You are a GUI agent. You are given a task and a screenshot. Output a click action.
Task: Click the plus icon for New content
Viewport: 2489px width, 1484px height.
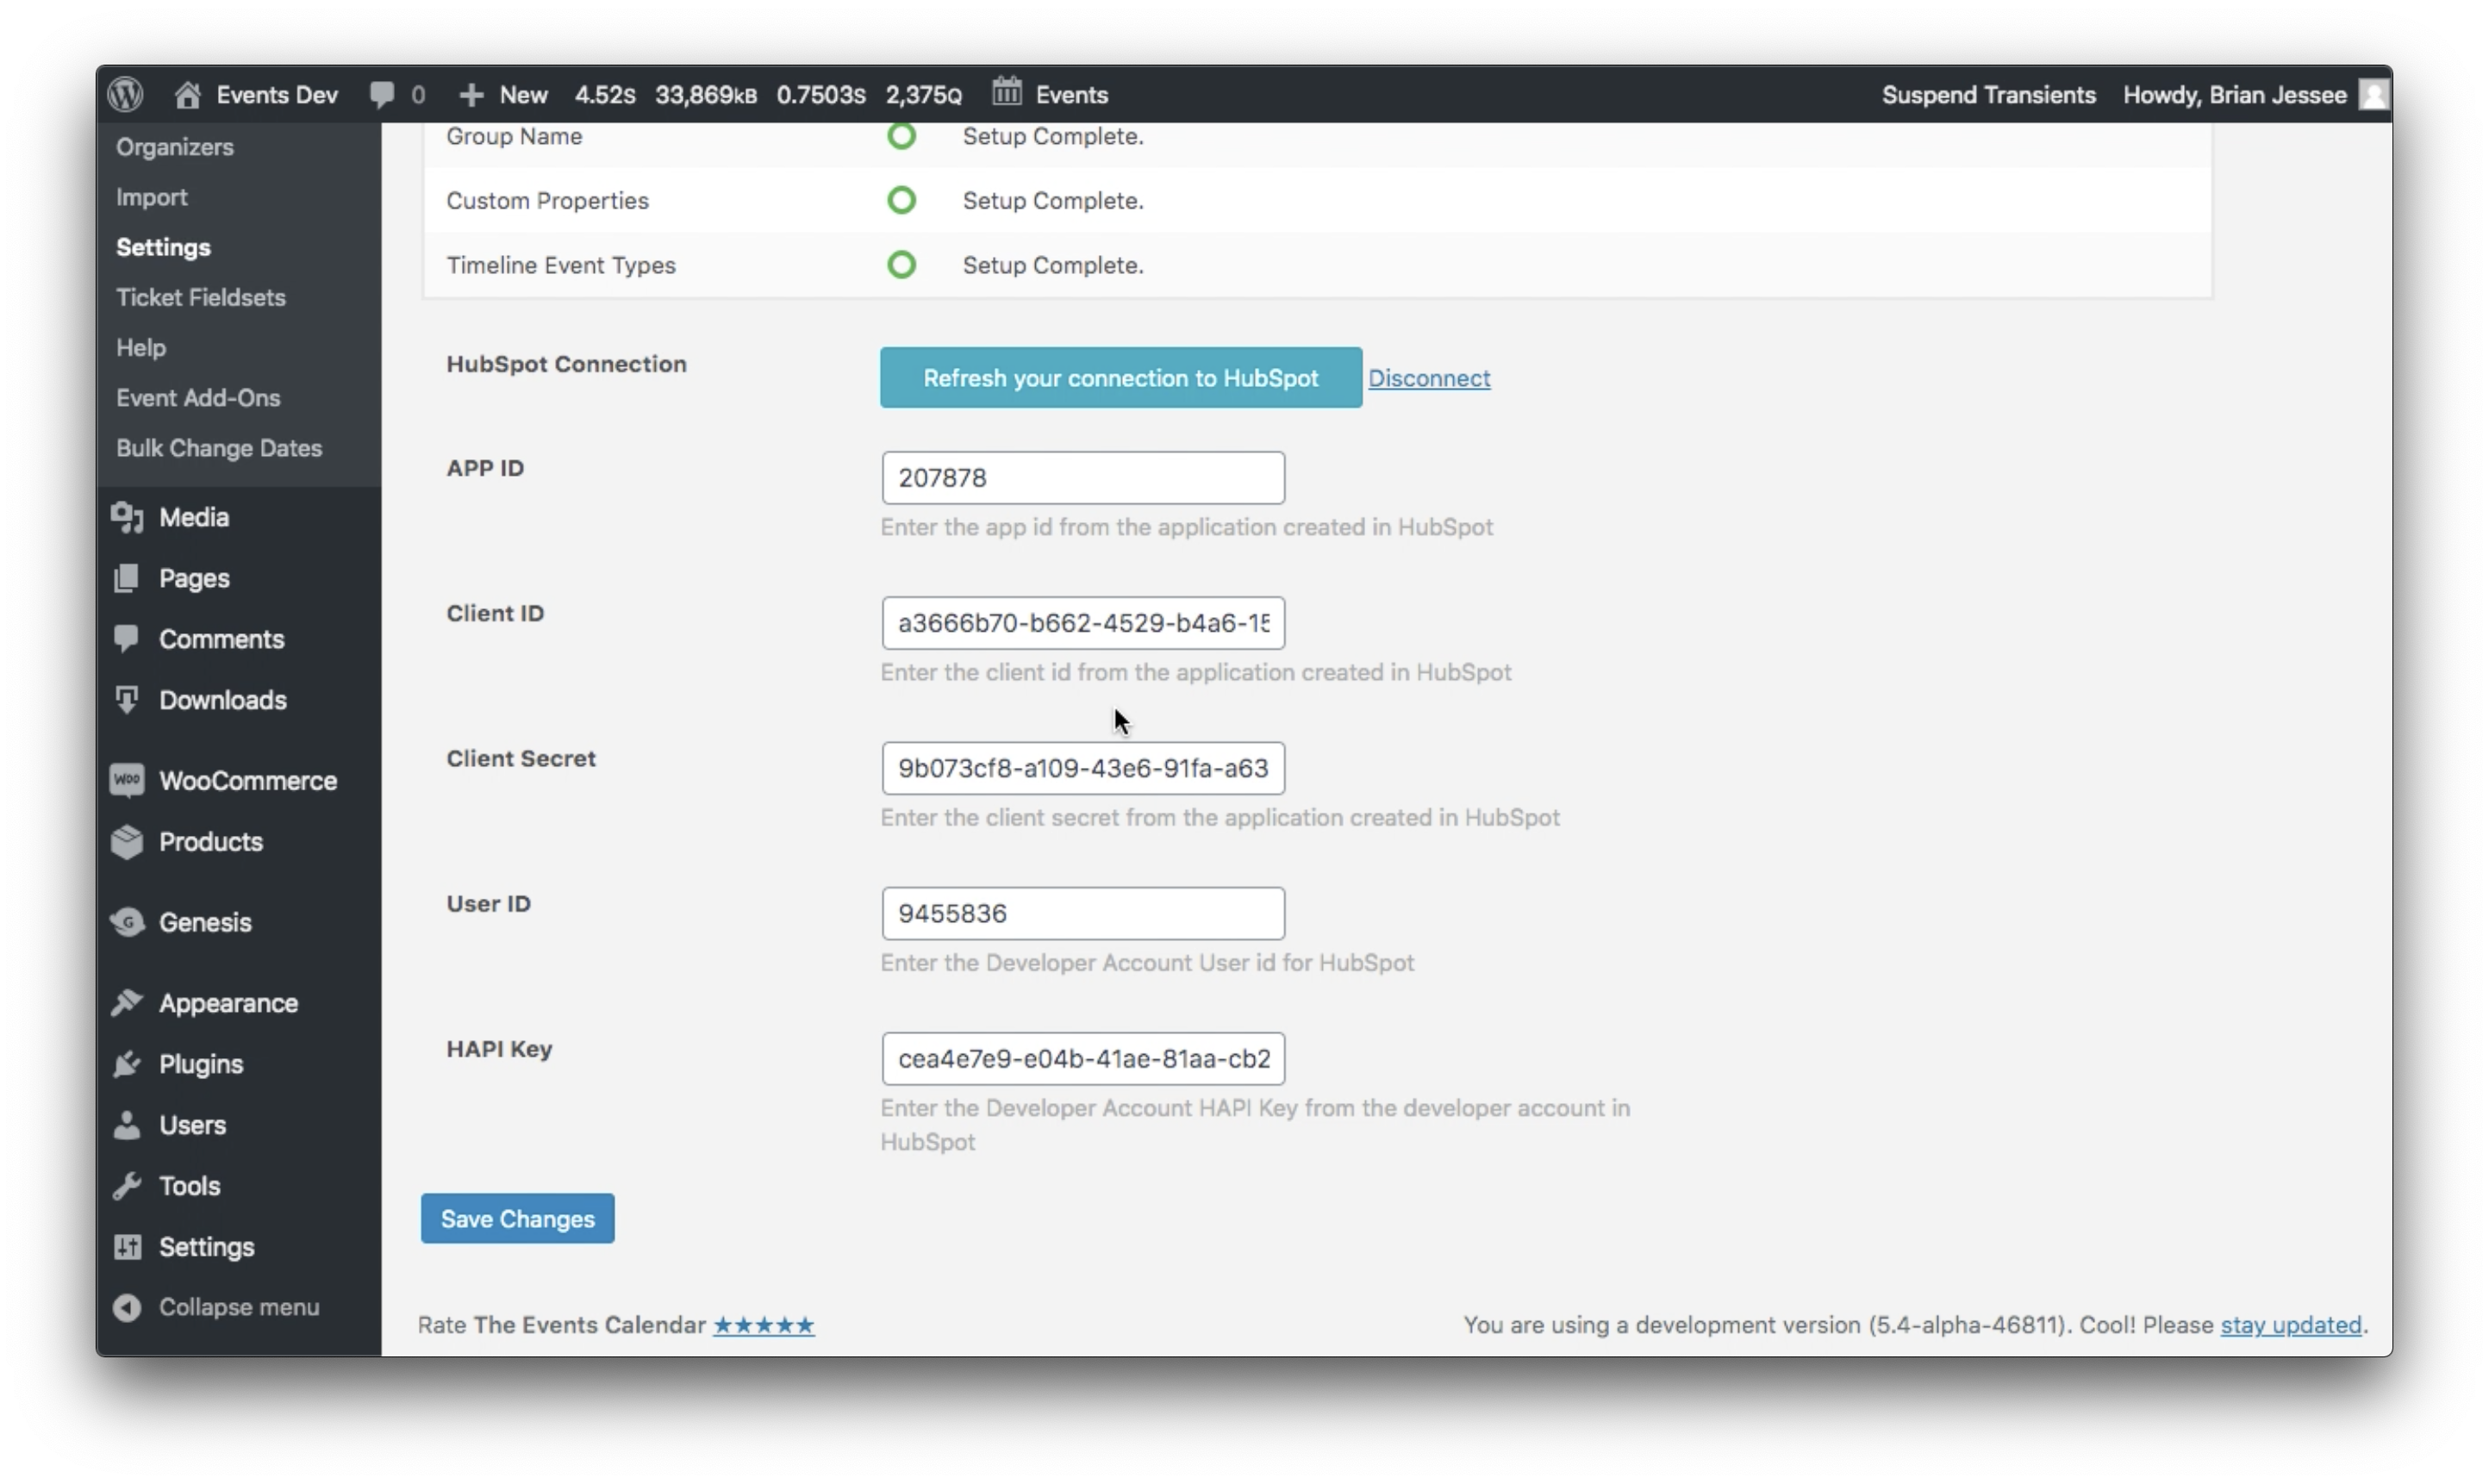click(470, 94)
